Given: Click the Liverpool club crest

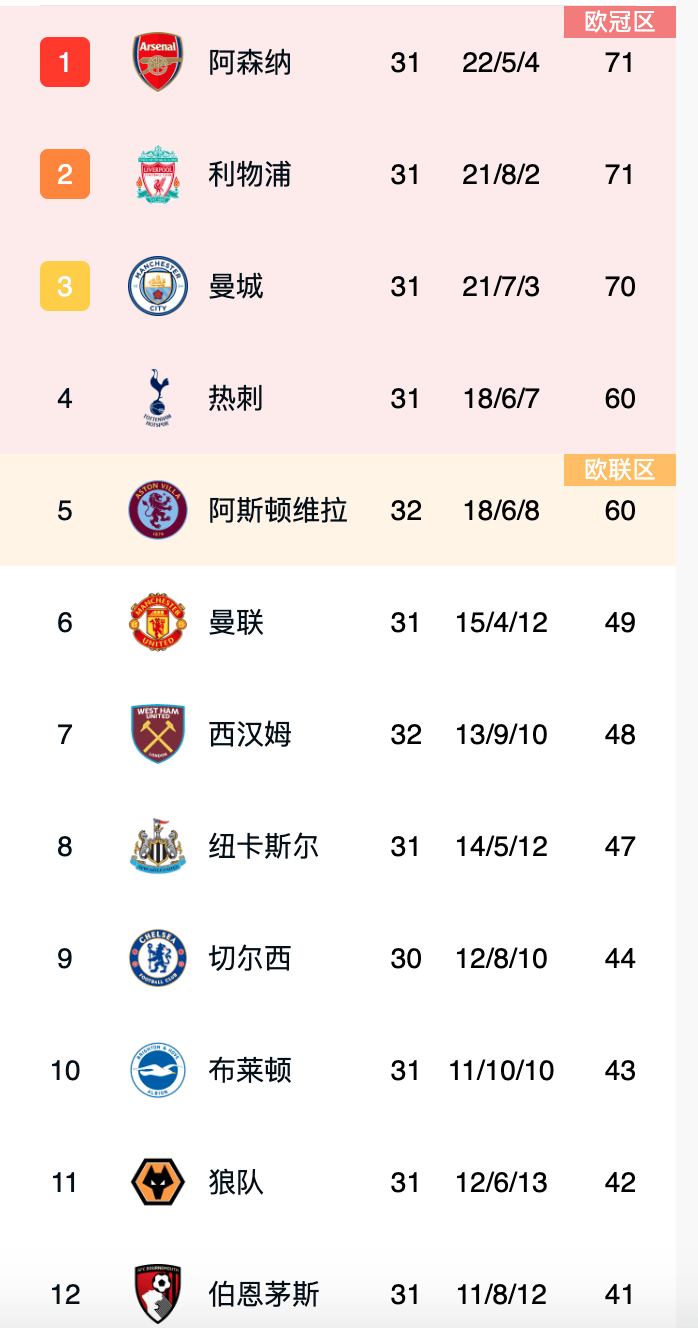Looking at the screenshot, I should [158, 174].
